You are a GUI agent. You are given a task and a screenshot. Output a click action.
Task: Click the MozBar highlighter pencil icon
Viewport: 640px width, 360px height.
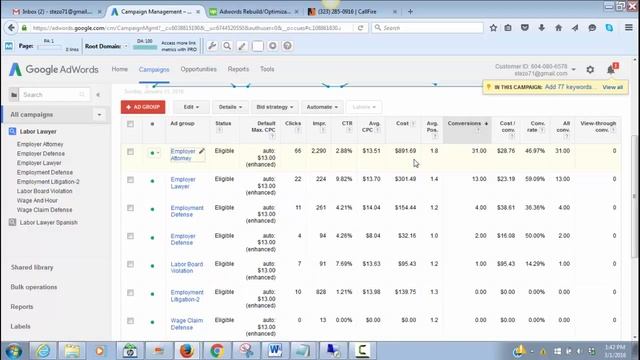point(242,46)
